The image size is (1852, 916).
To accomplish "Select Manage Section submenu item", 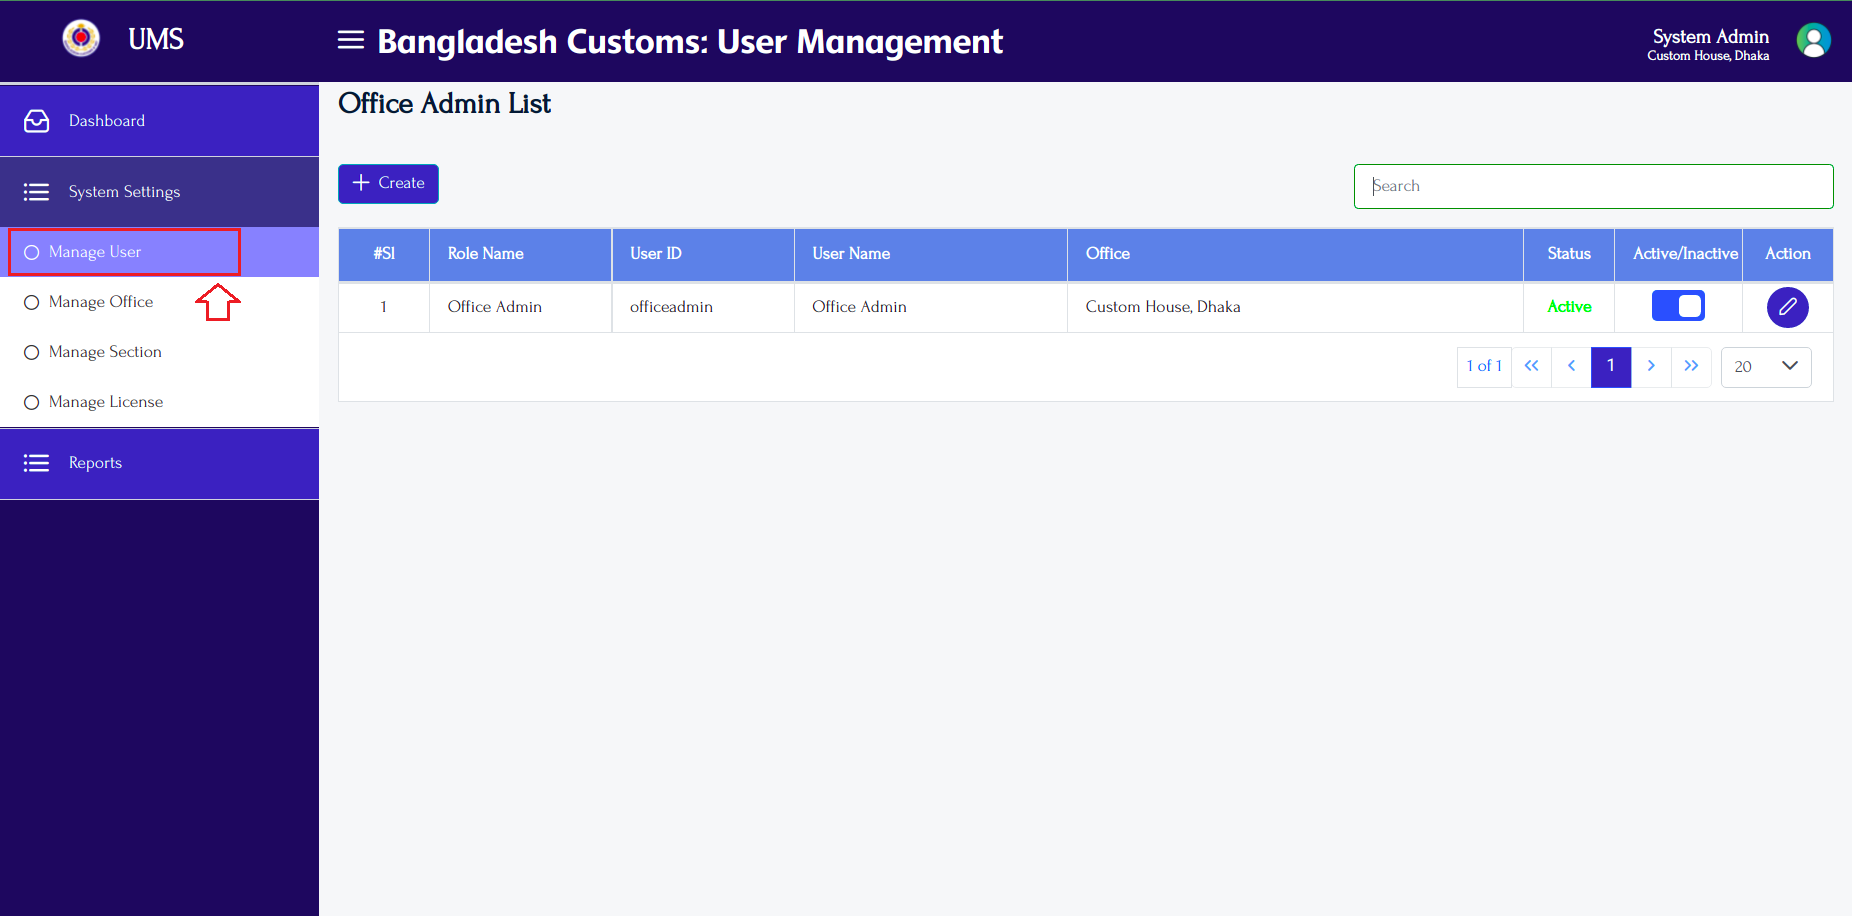I will (159, 352).
